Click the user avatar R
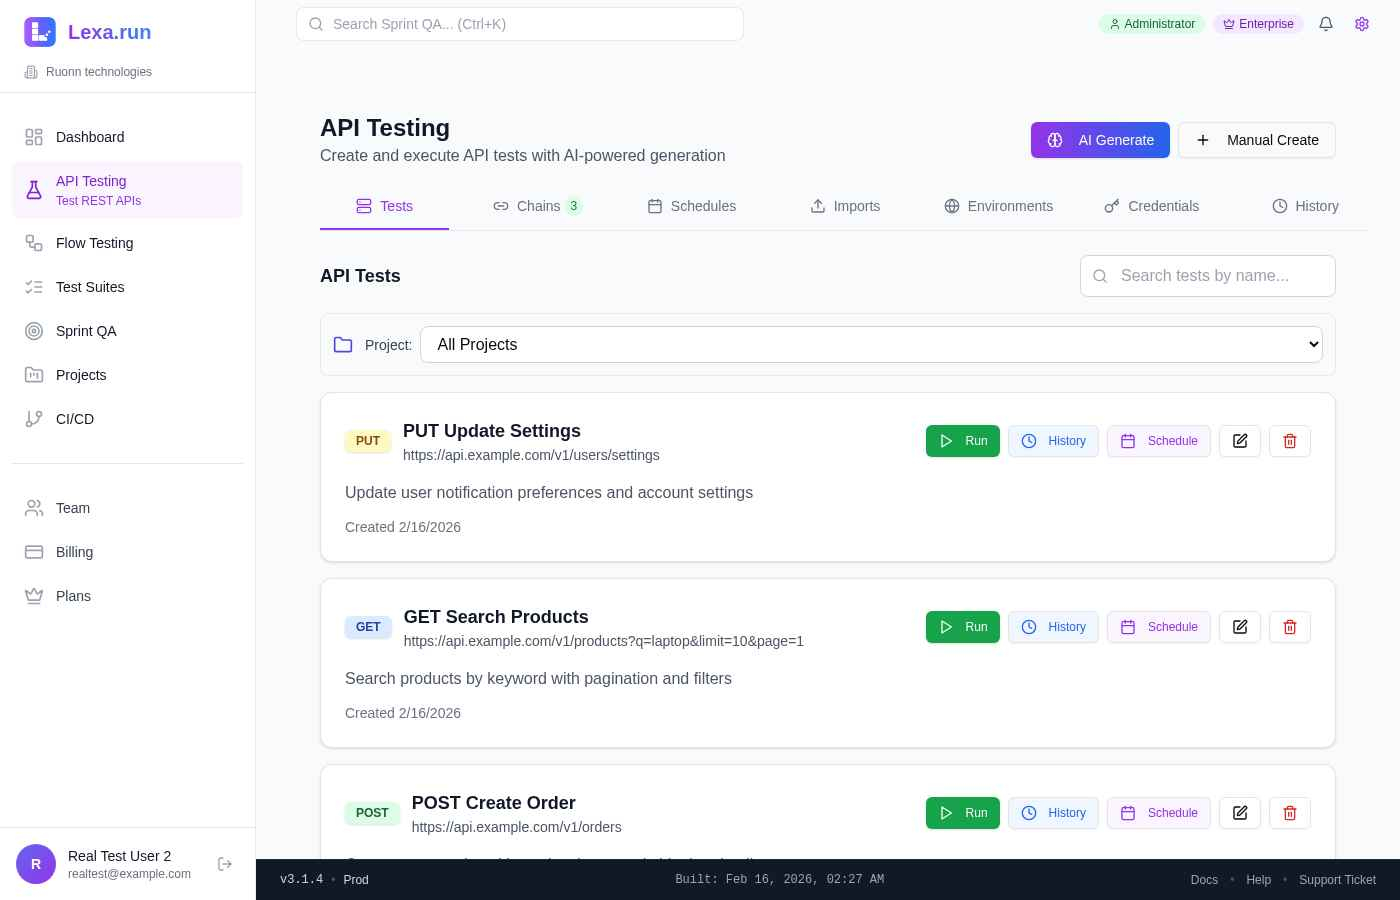Viewport: 1400px width, 900px height. (x=36, y=864)
